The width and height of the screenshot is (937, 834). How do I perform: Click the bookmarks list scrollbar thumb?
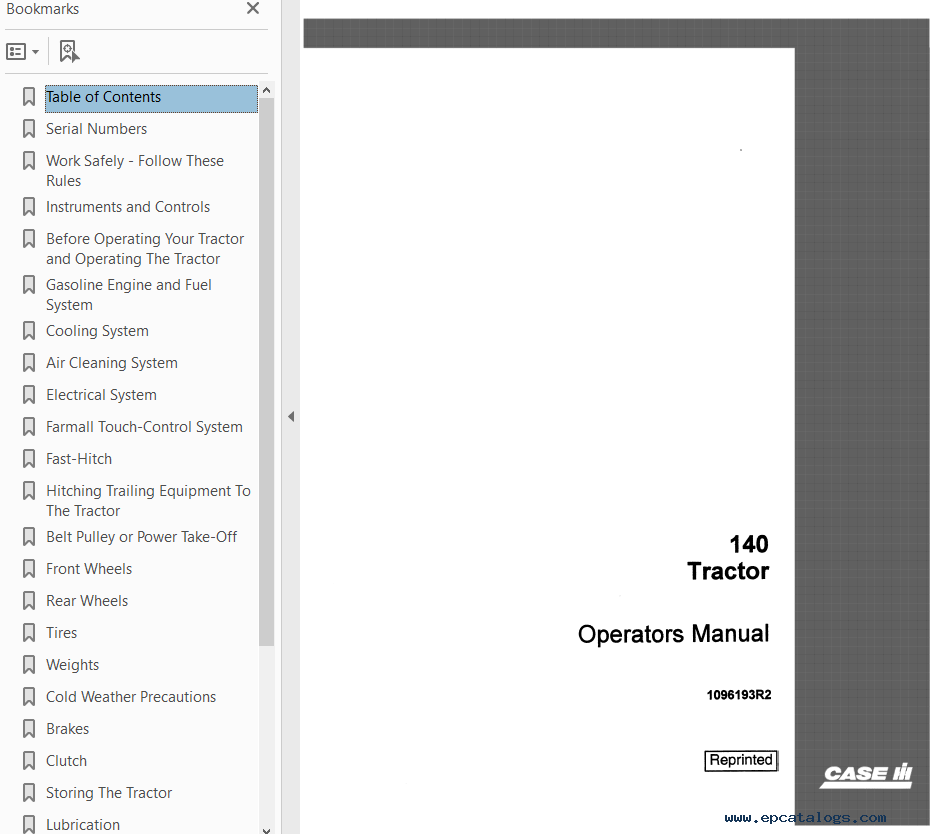click(x=267, y=372)
